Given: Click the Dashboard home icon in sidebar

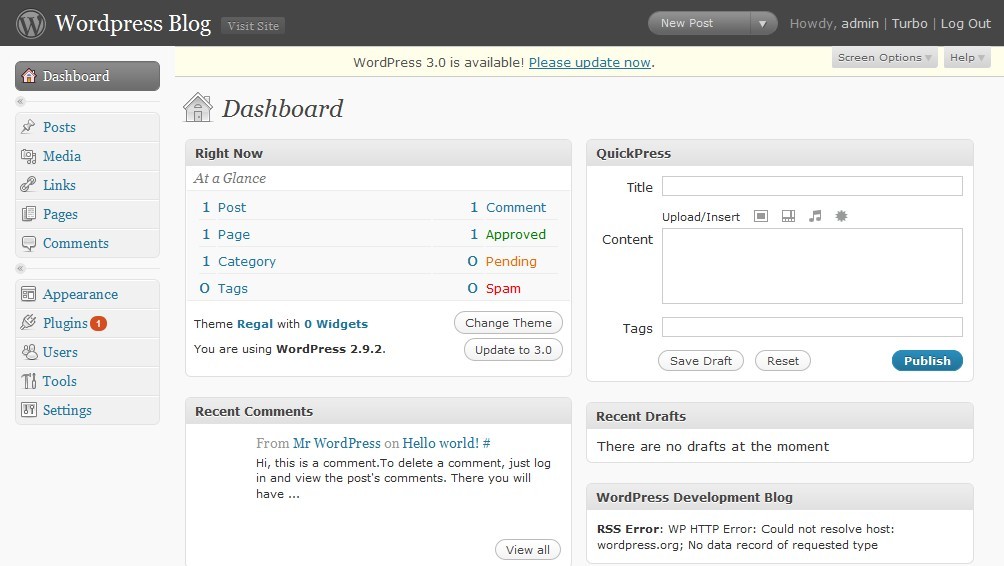Looking at the screenshot, I should pos(29,76).
